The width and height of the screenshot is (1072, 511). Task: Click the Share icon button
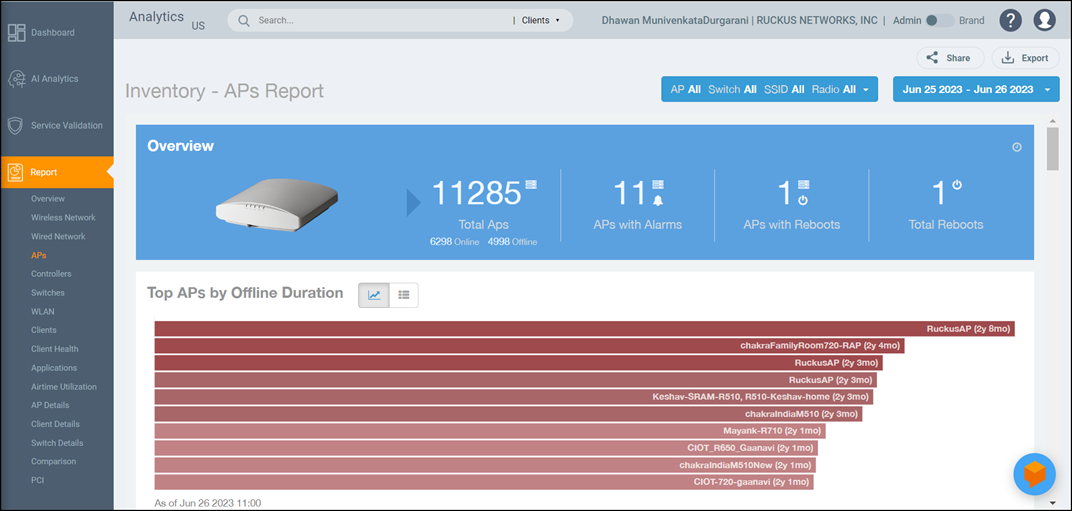tap(950, 58)
